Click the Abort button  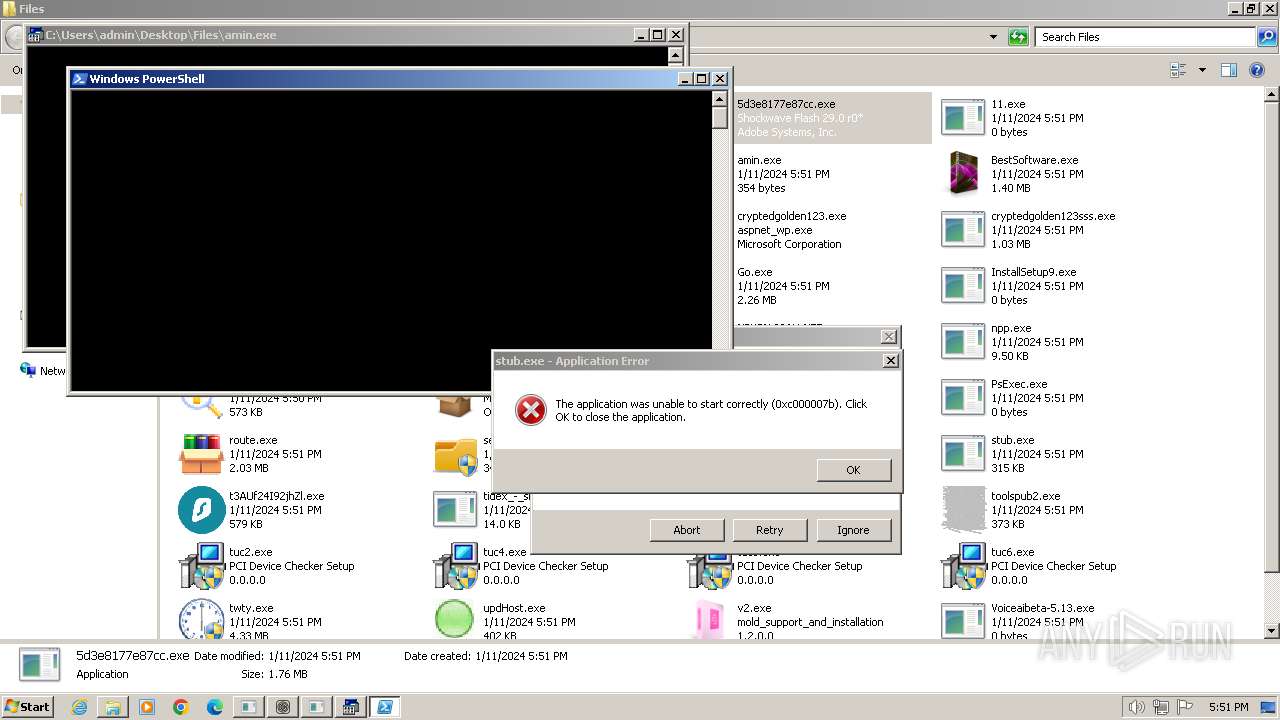tap(686, 530)
